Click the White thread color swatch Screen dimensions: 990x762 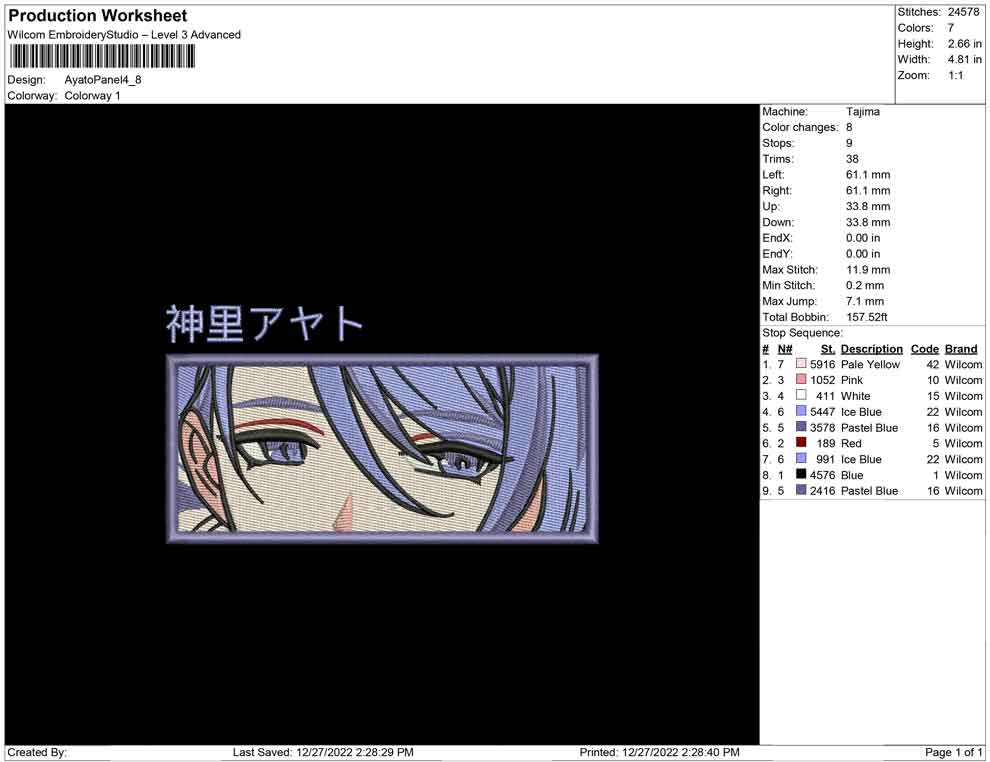click(801, 395)
